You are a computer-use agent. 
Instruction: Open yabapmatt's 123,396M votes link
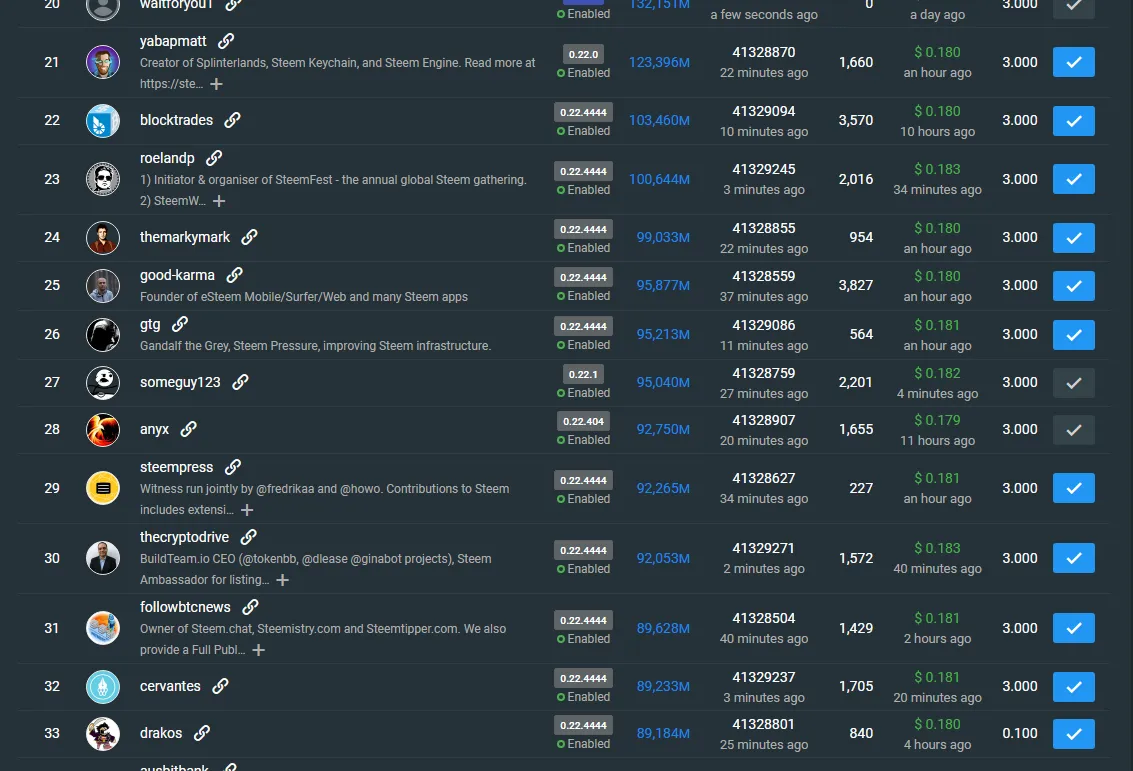tap(659, 62)
